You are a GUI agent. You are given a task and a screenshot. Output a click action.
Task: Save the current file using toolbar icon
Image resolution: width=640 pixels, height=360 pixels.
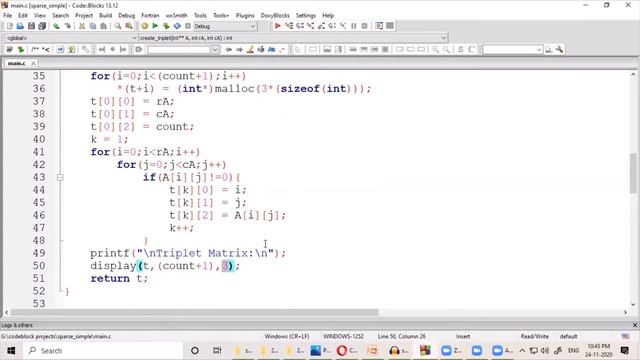click(x=31, y=26)
